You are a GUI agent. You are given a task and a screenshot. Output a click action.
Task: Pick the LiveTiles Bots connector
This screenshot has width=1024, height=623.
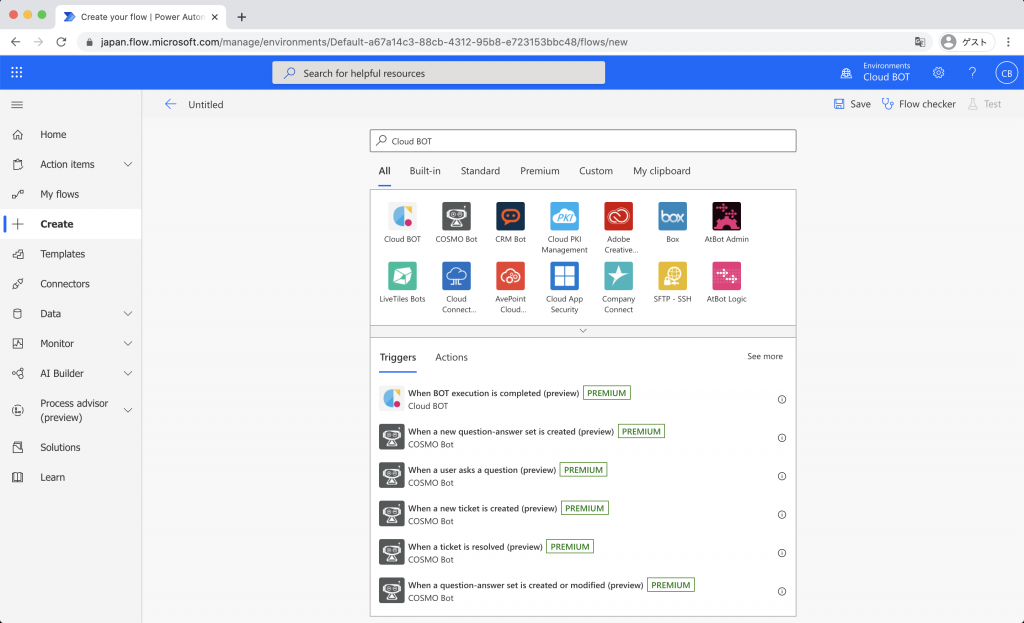pyautogui.click(x=402, y=276)
